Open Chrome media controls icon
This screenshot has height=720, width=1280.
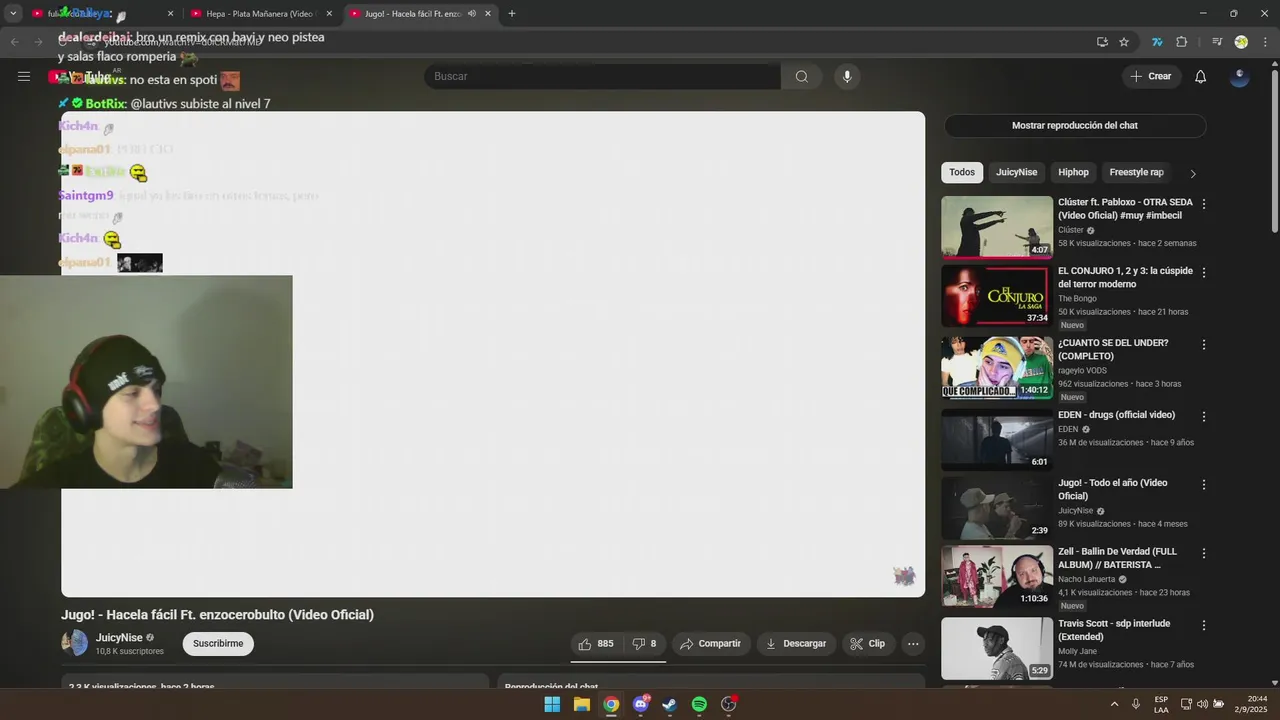coord(1217,42)
